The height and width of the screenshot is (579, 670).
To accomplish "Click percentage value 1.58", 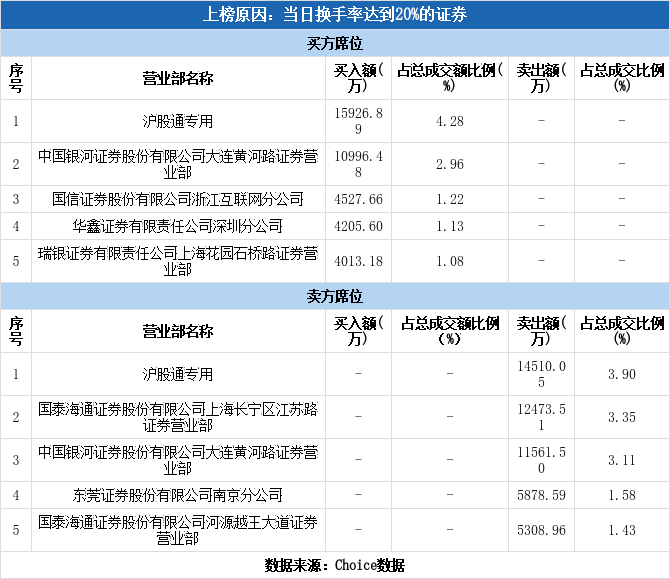I will coord(622,495).
